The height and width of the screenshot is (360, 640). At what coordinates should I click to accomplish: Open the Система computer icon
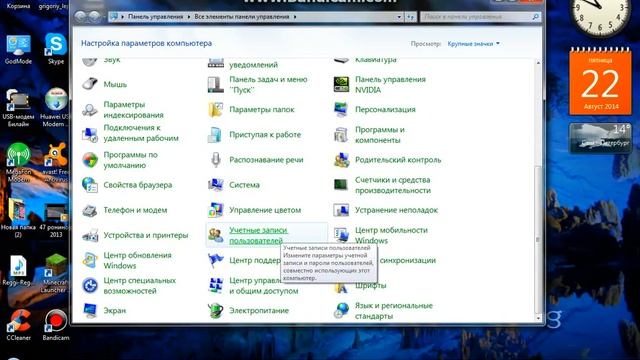tap(216, 185)
